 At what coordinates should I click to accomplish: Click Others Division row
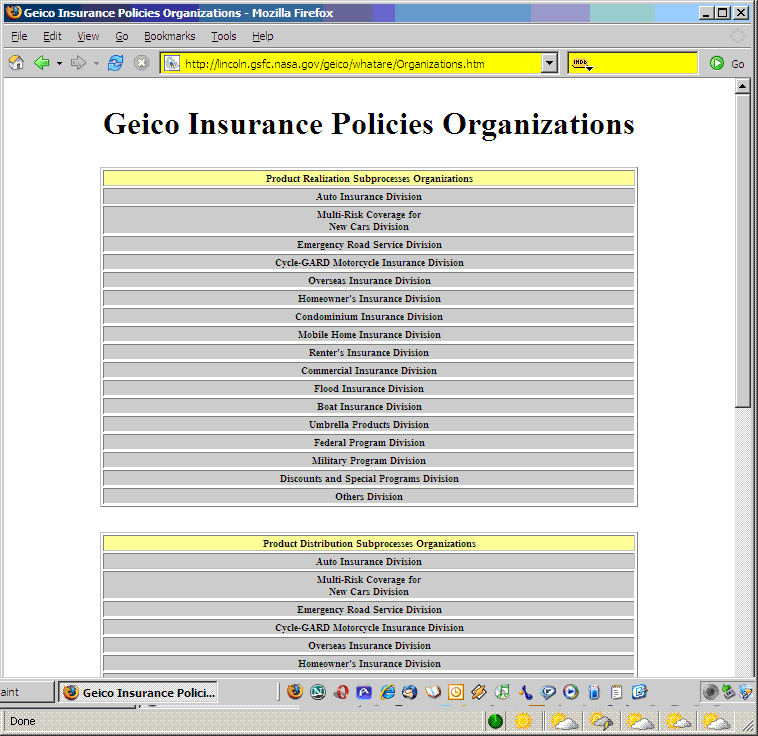tap(369, 496)
